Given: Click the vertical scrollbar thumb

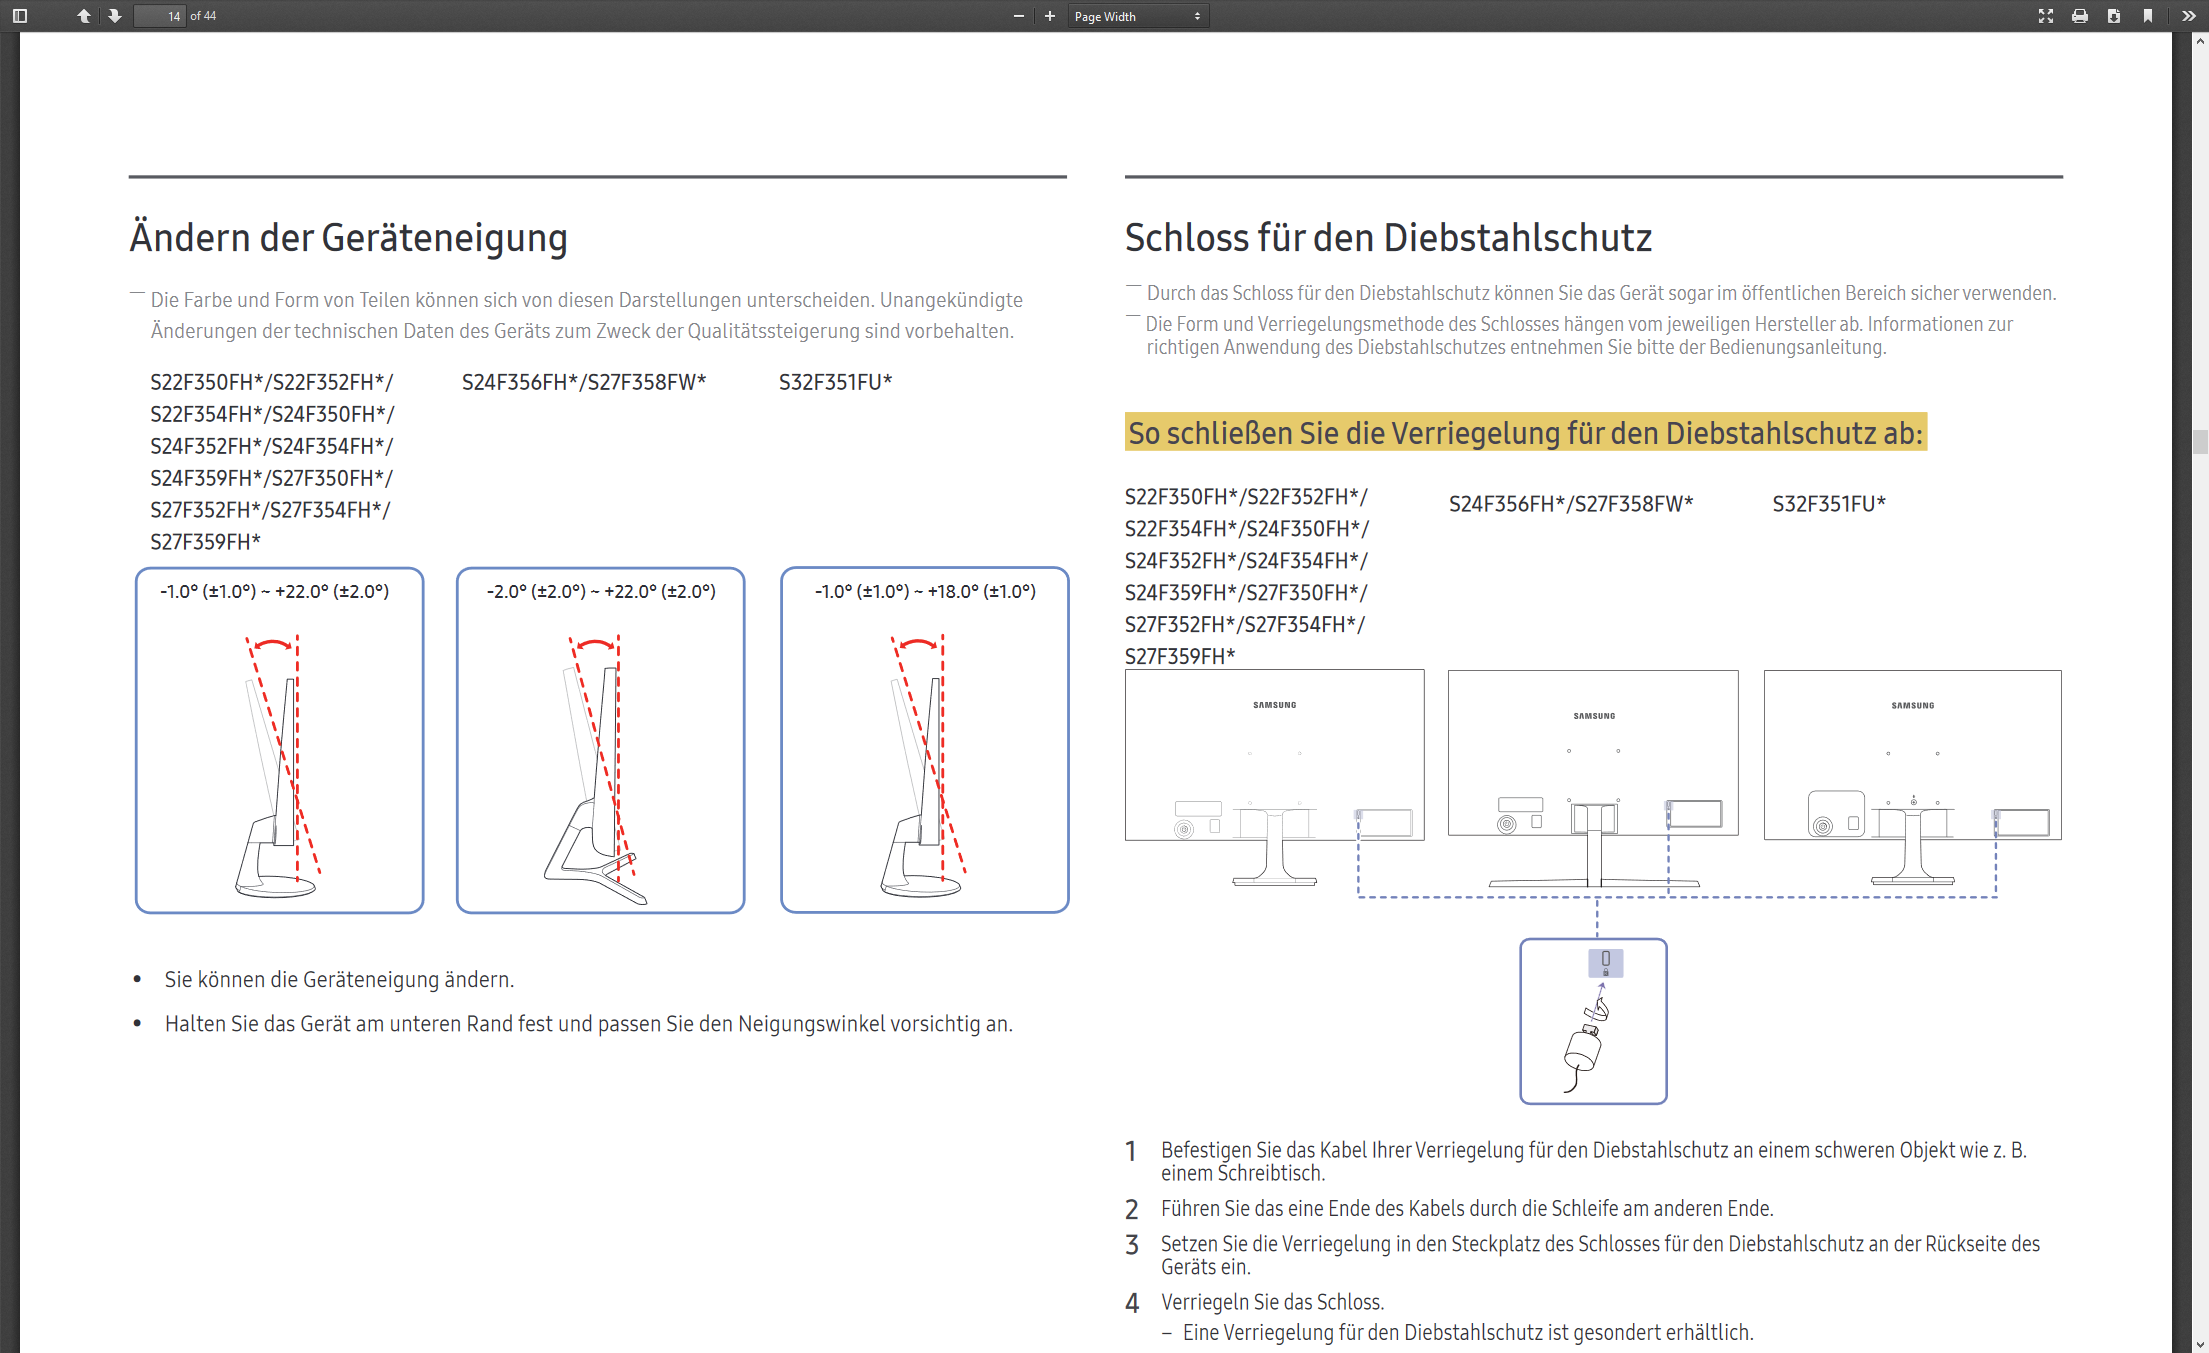Looking at the screenshot, I should [2200, 441].
